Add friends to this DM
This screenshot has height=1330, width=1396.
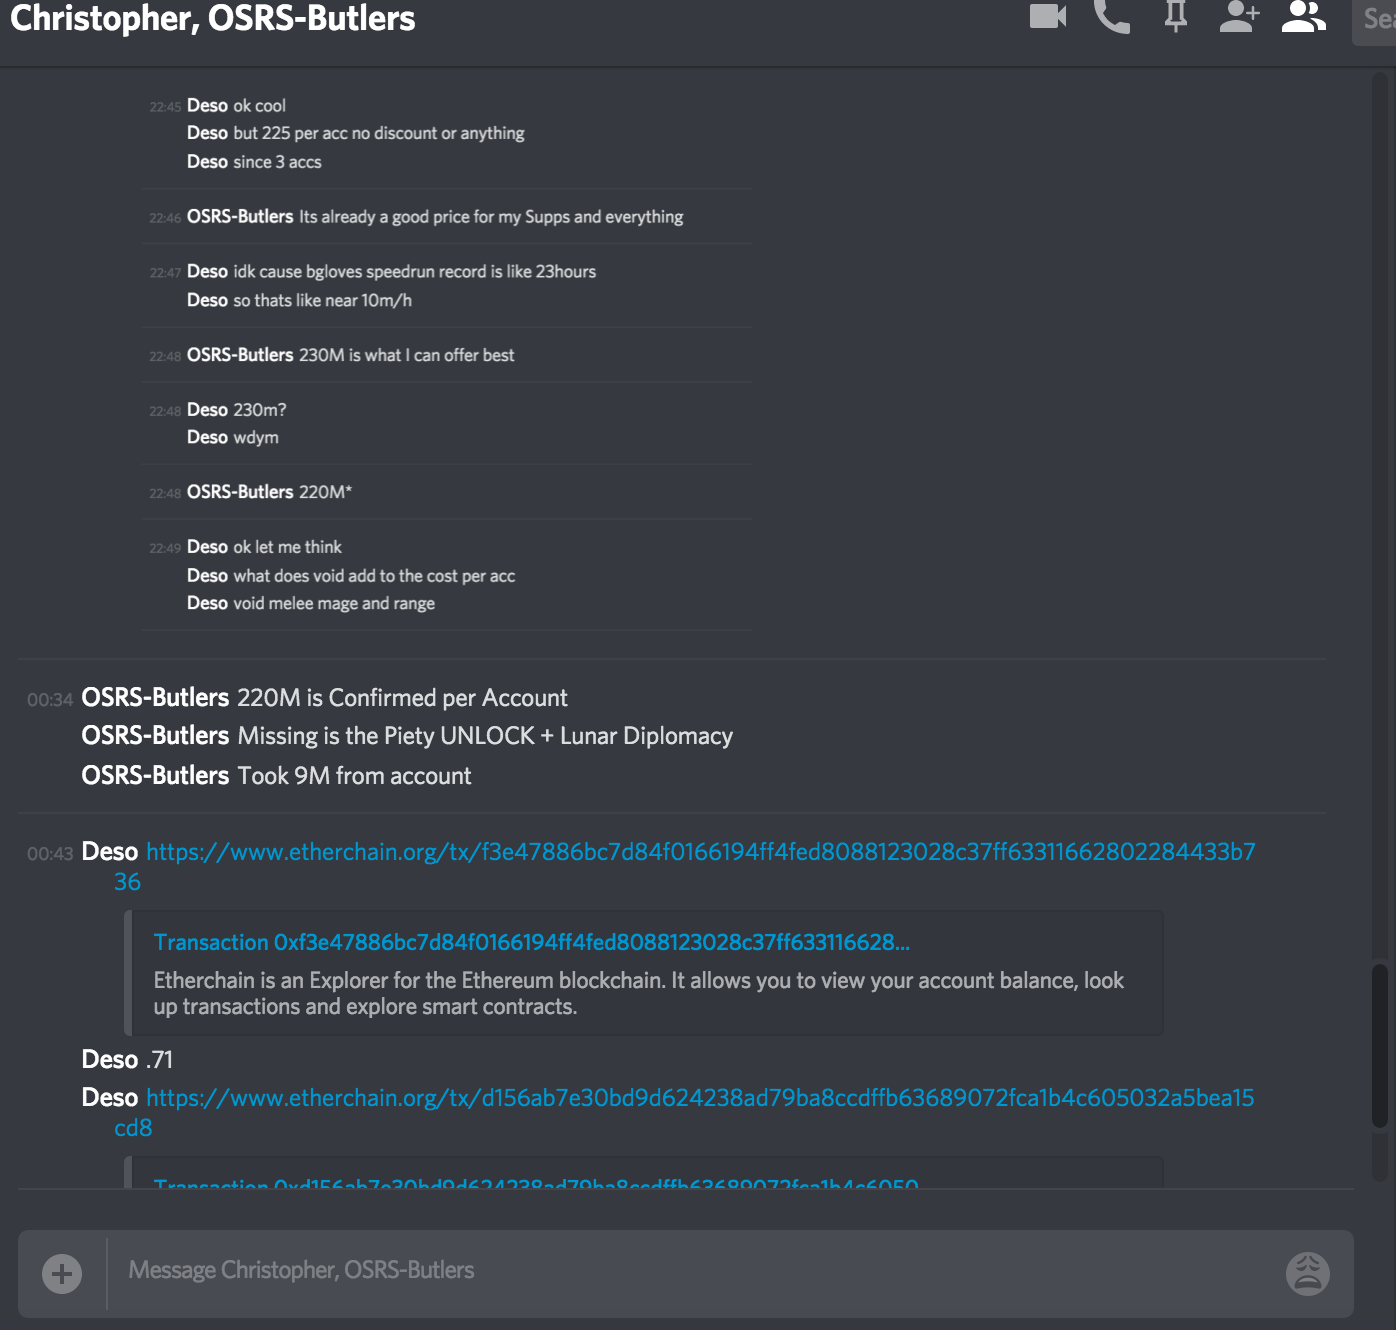click(x=1239, y=17)
